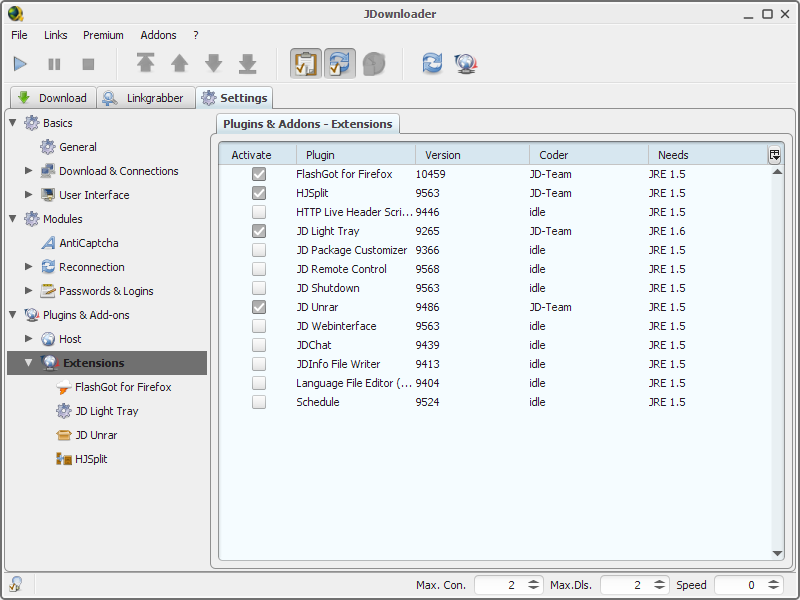800x600 pixels.
Task: Collapse the Plugins & Add-ons section
Action: (12, 314)
